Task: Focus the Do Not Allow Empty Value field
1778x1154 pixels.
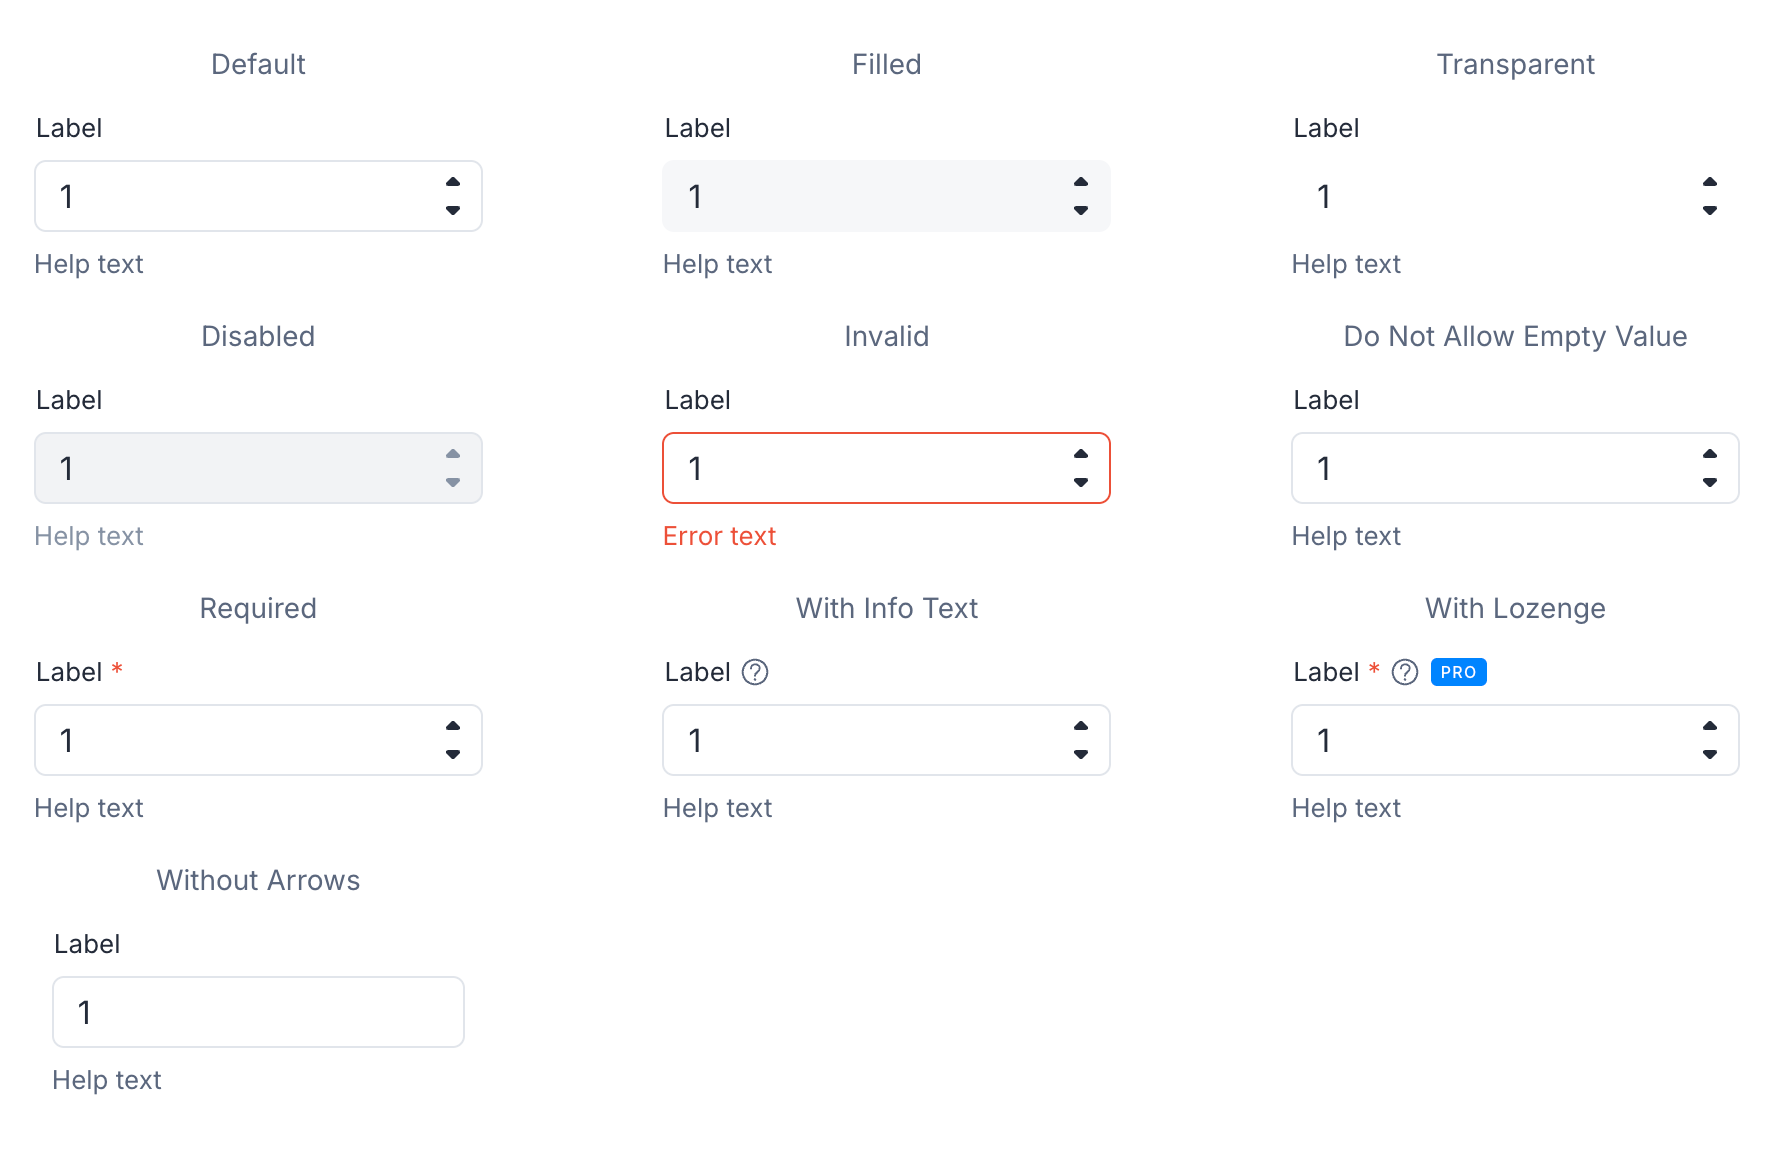Action: pos(1515,468)
